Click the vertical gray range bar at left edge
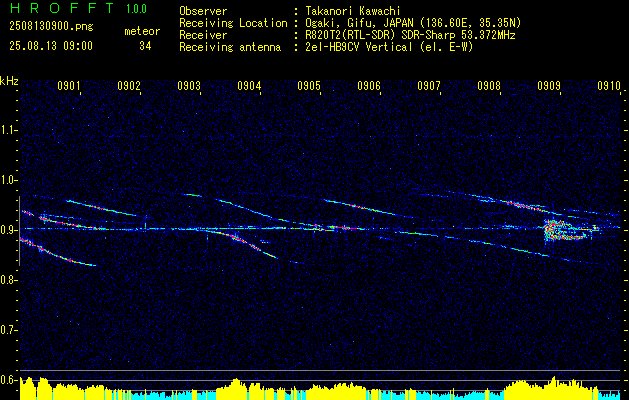The height and width of the screenshot is (400, 629). [19, 231]
